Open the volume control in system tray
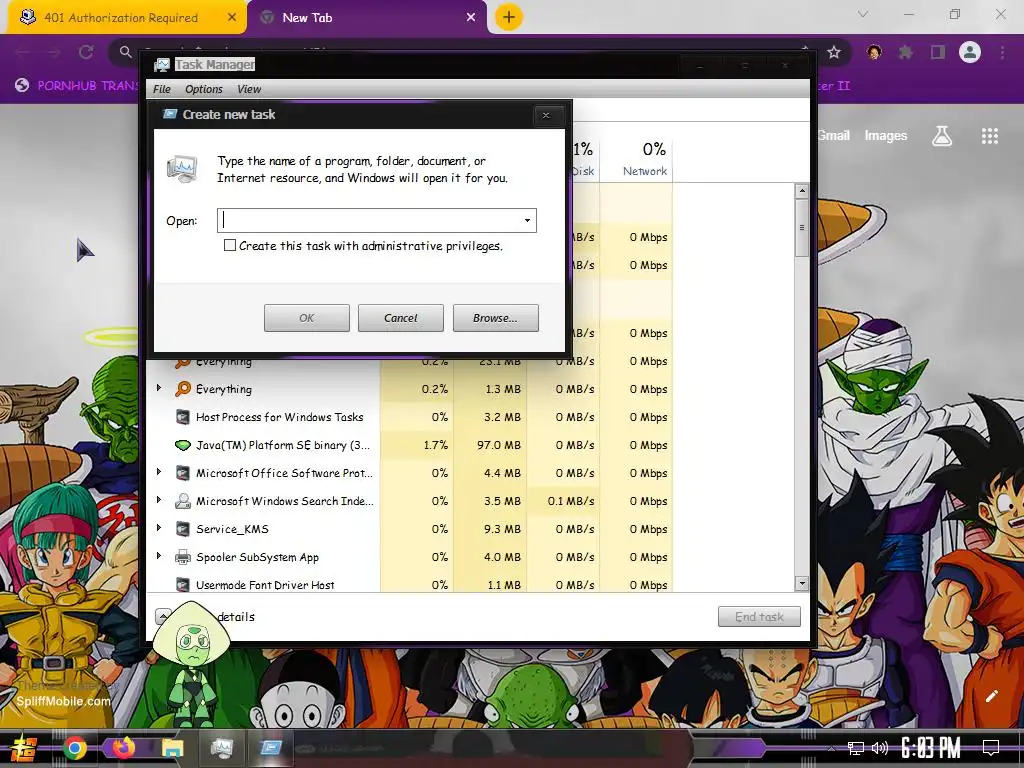The width and height of the screenshot is (1024, 768). pos(880,748)
